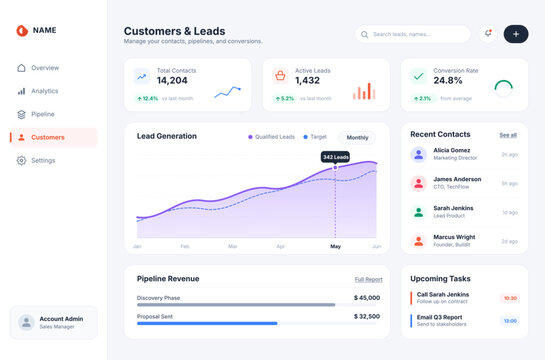The image size is (545, 360).
Task: Click the dark plus add button
Action: click(516, 34)
